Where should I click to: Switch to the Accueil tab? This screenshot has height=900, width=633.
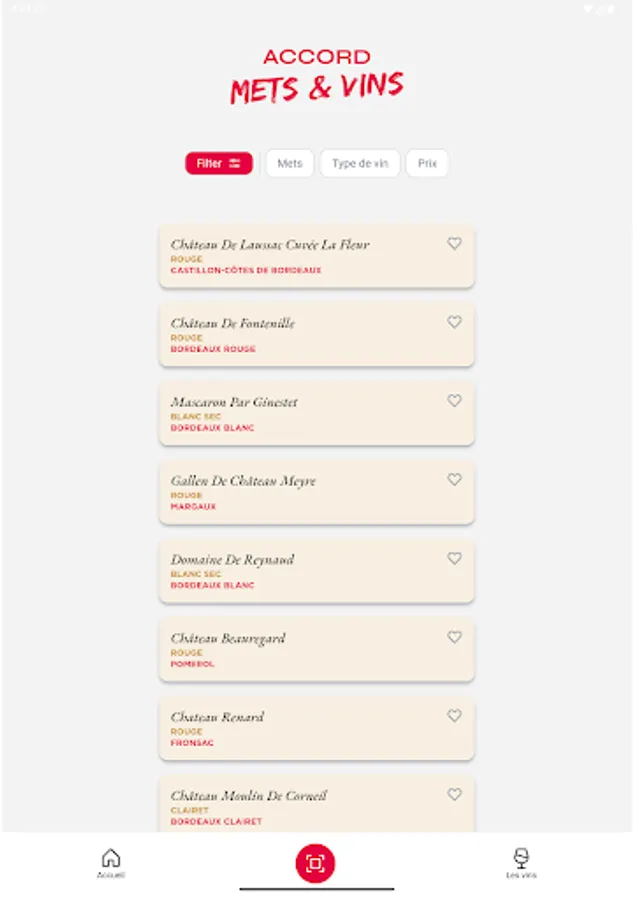(x=111, y=862)
